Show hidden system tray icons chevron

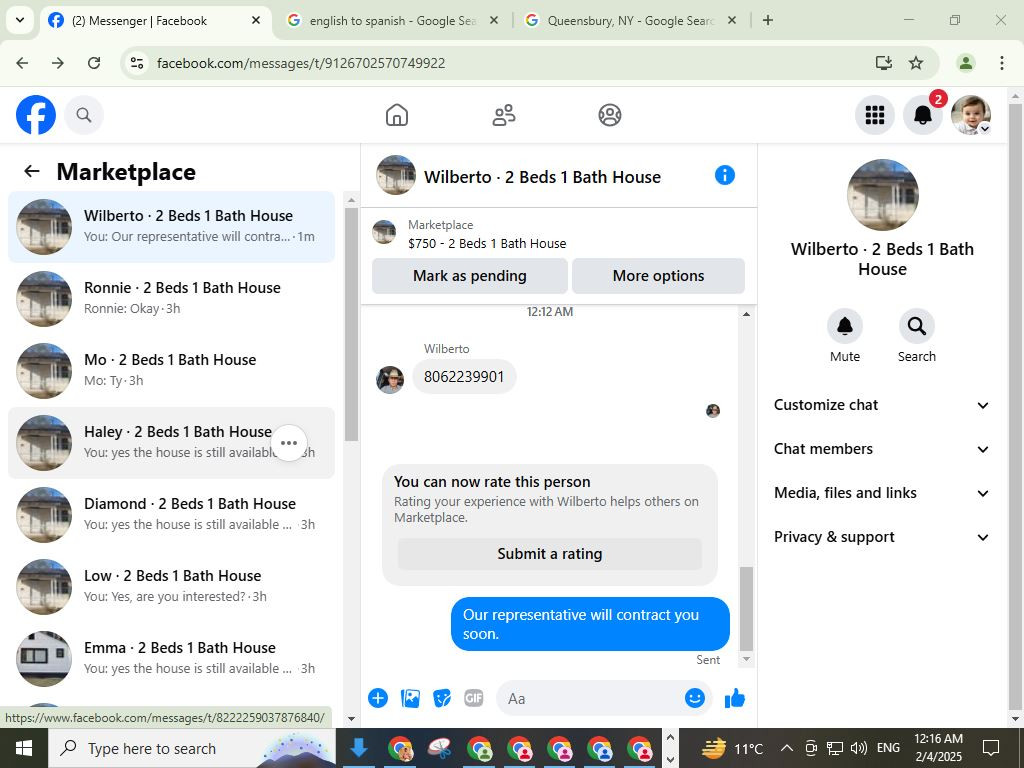(x=787, y=748)
